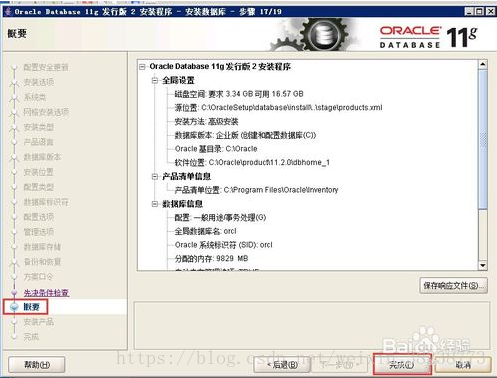Close the installer window
The image size is (497, 378).
(x=490, y=12)
